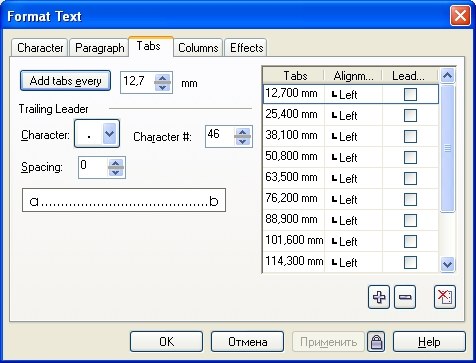
Task: Click the Character # input field showing 46
Action: pos(220,136)
